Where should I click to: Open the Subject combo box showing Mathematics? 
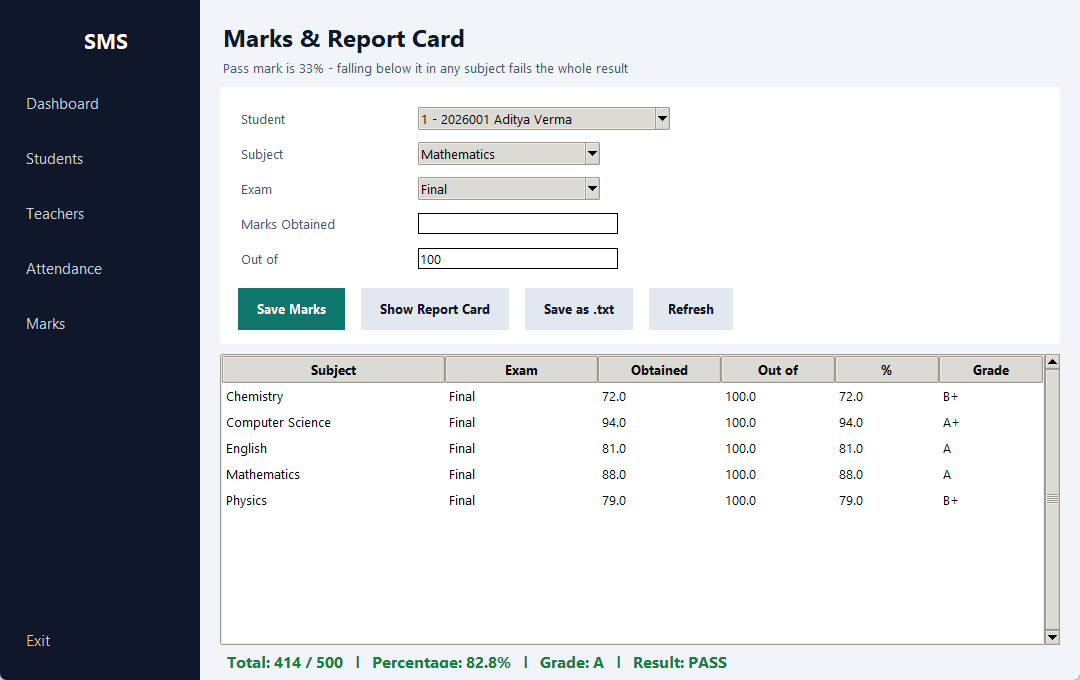[x=508, y=154]
